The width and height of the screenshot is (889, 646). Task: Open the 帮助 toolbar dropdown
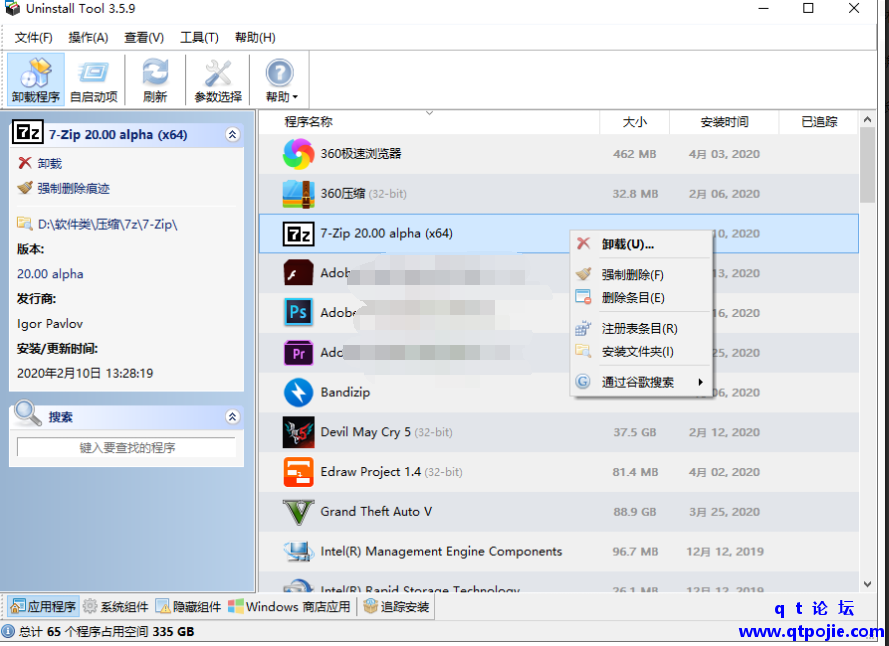coord(281,79)
